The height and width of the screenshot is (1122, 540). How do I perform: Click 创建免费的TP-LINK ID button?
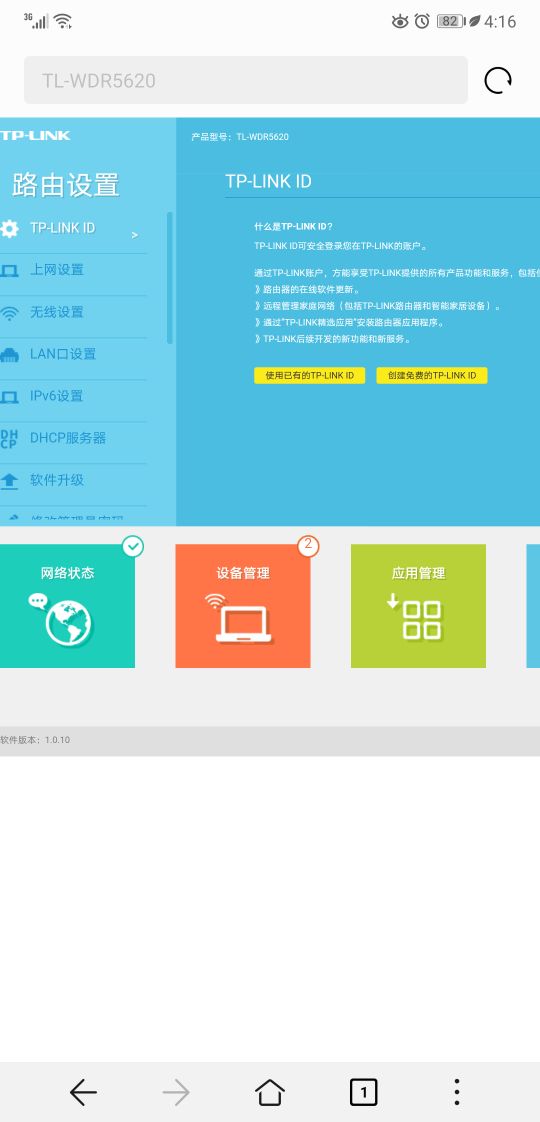(x=432, y=376)
